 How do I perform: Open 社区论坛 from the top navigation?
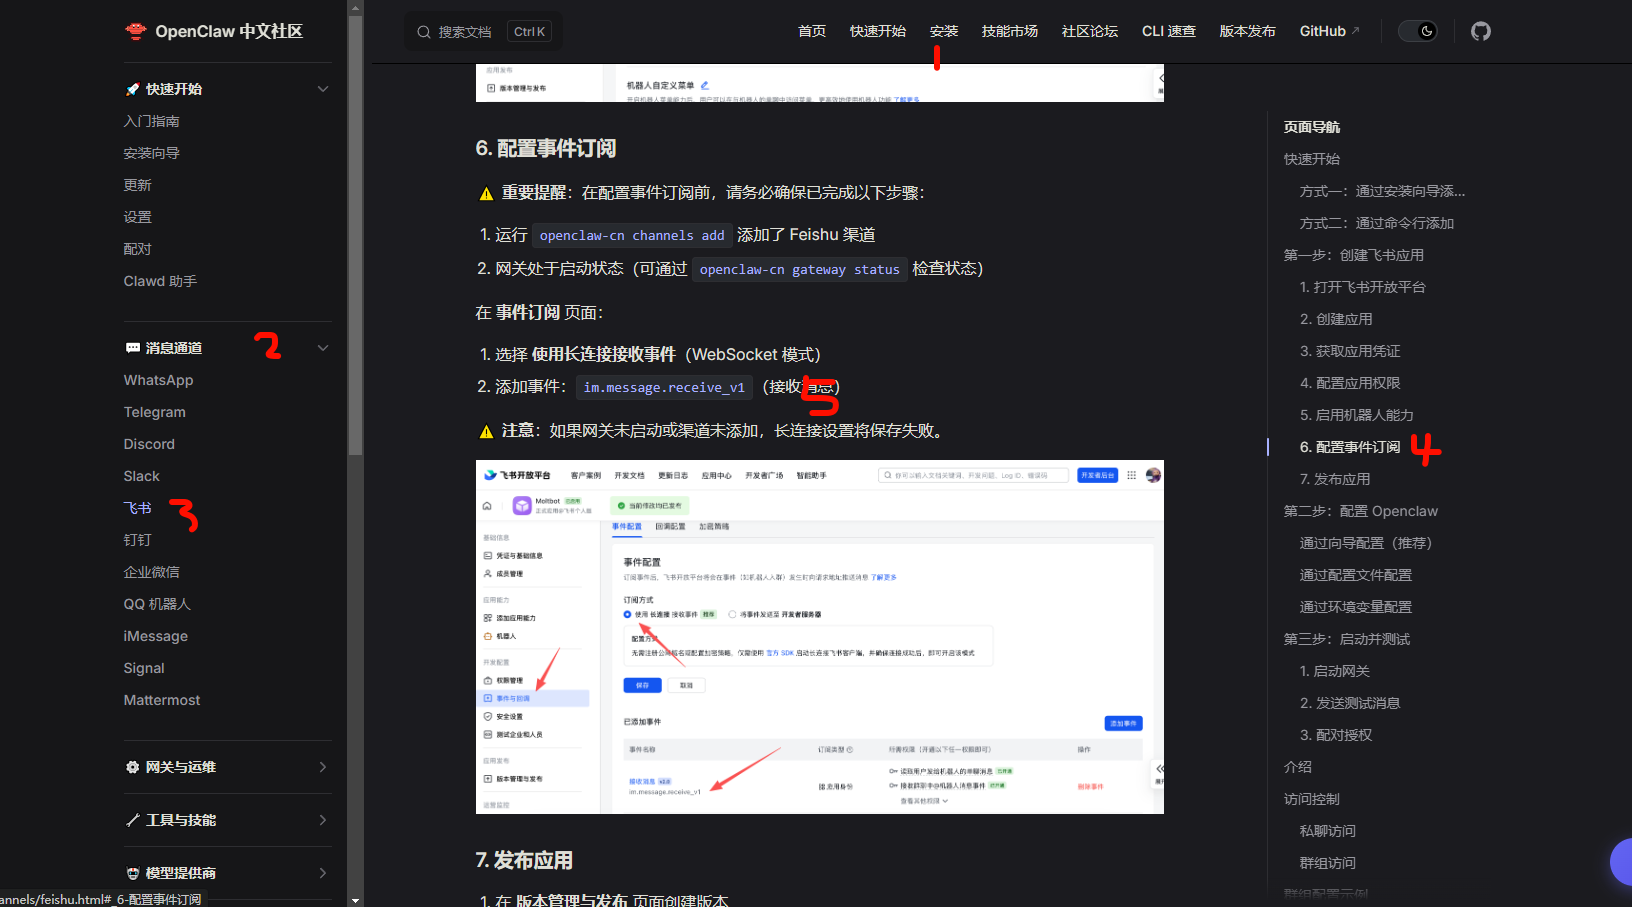click(x=1089, y=31)
